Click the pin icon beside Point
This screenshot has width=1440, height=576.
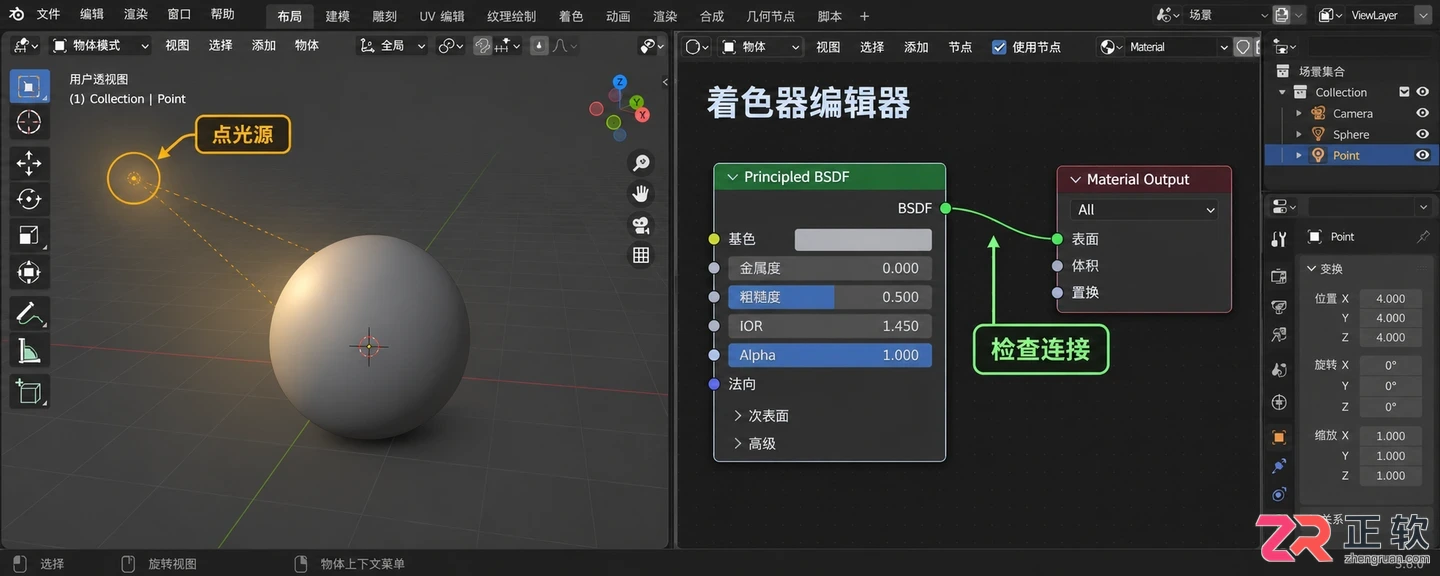point(1423,237)
